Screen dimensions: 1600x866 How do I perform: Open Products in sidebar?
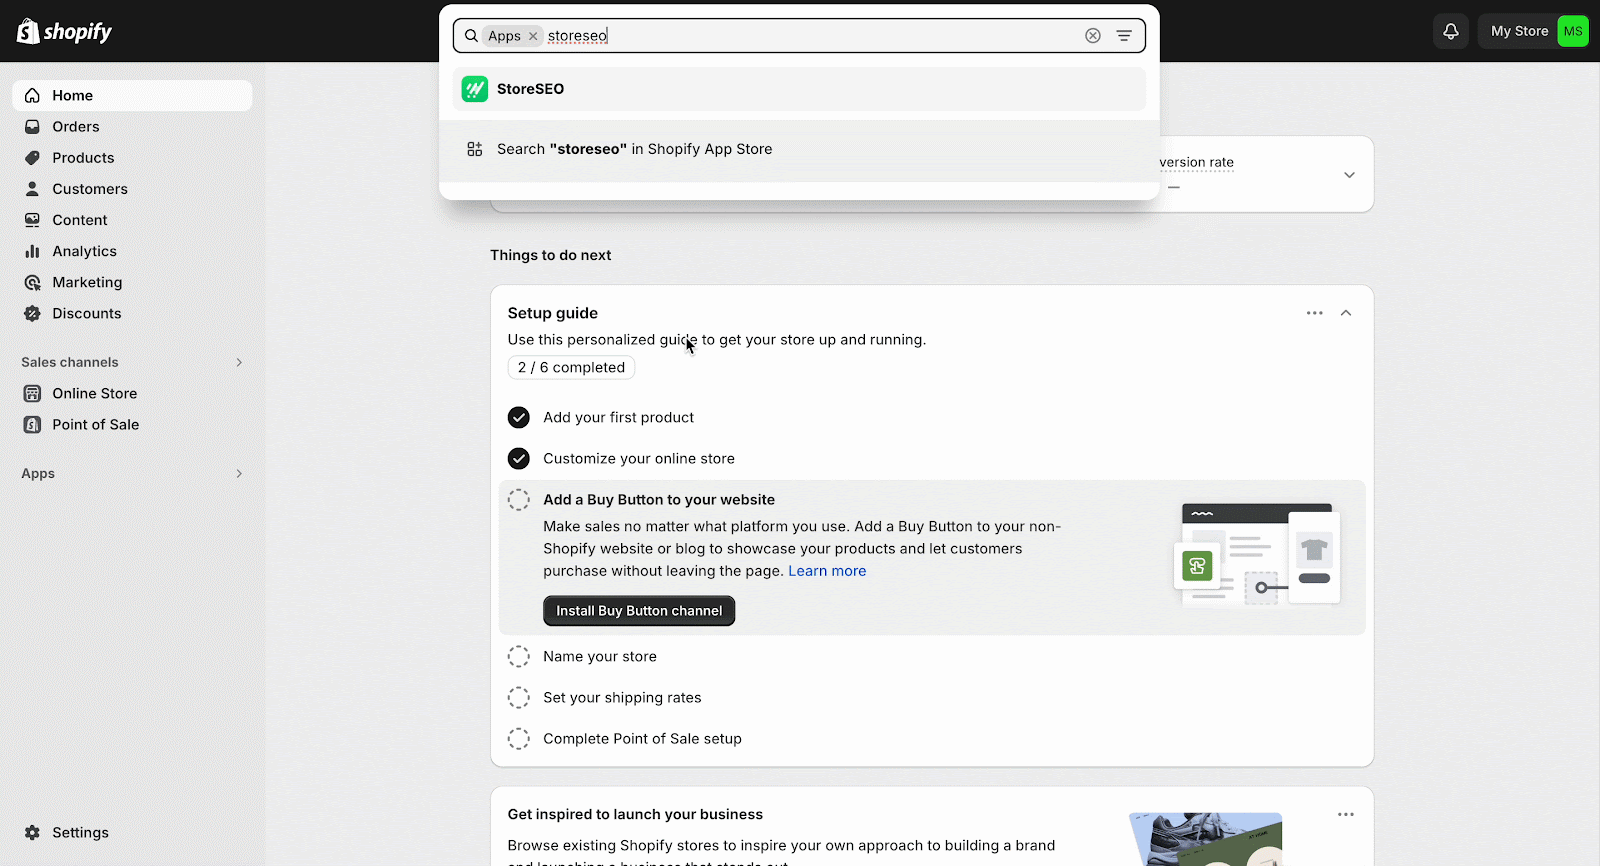132,158
